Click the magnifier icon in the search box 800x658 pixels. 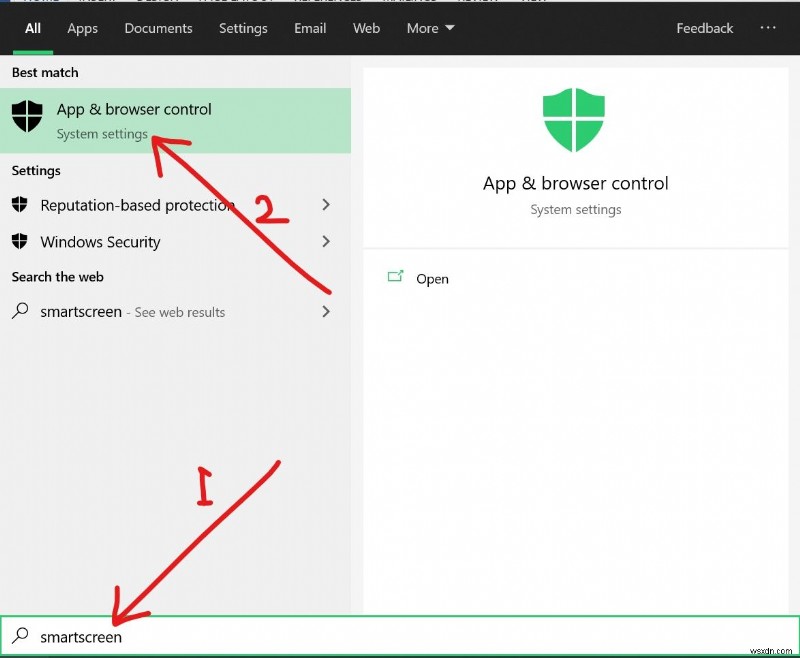(x=21, y=637)
